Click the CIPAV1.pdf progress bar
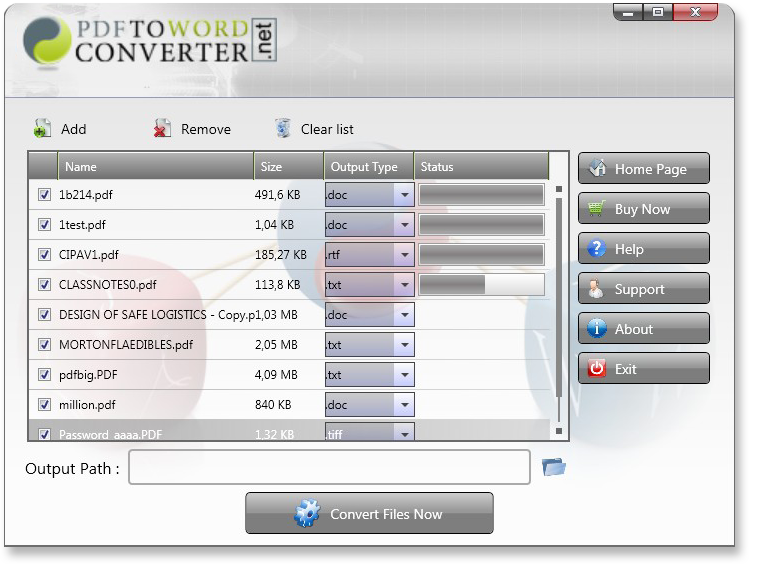 pyautogui.click(x=481, y=255)
